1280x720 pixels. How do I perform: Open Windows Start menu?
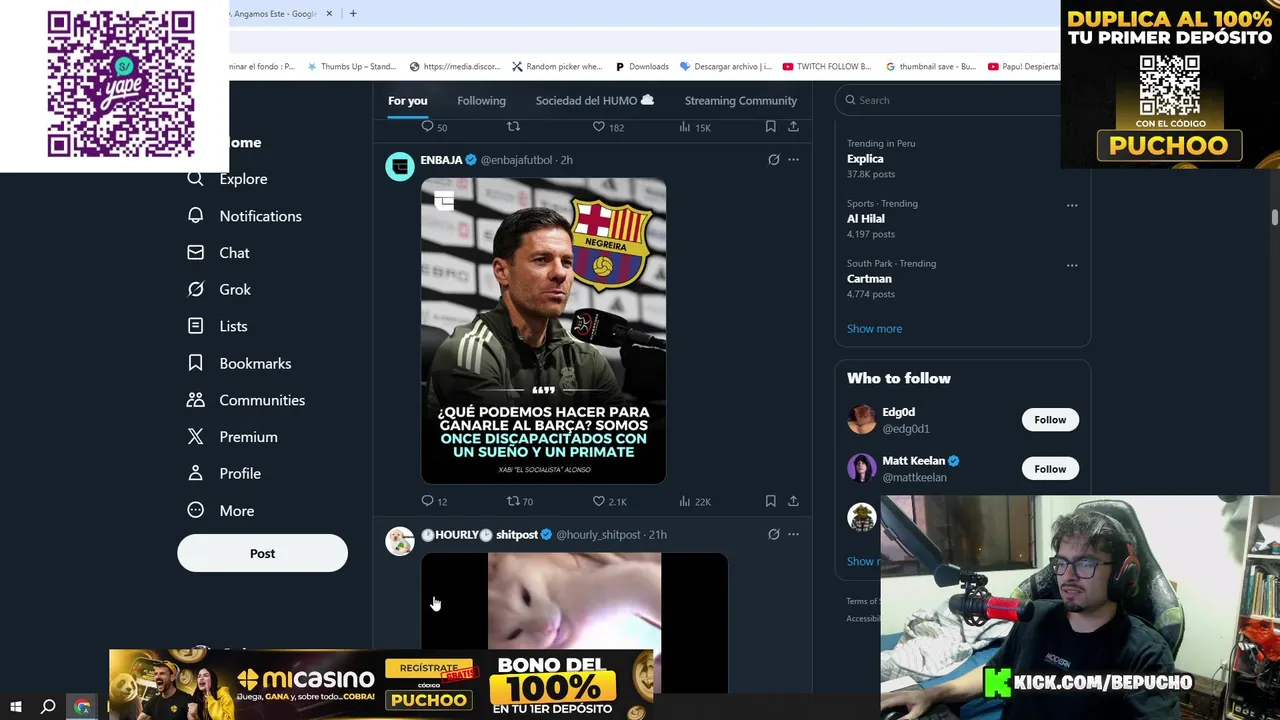16,707
